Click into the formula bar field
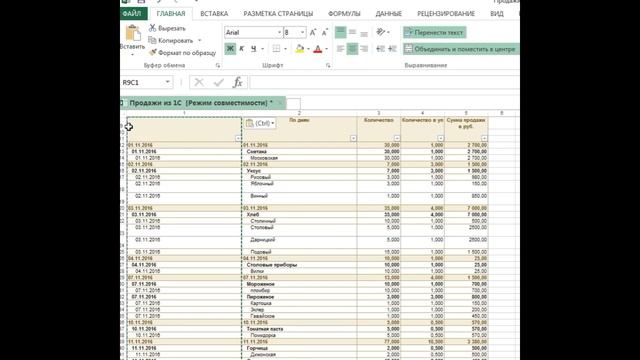This screenshot has height=360, width=640. pyautogui.click(x=384, y=82)
